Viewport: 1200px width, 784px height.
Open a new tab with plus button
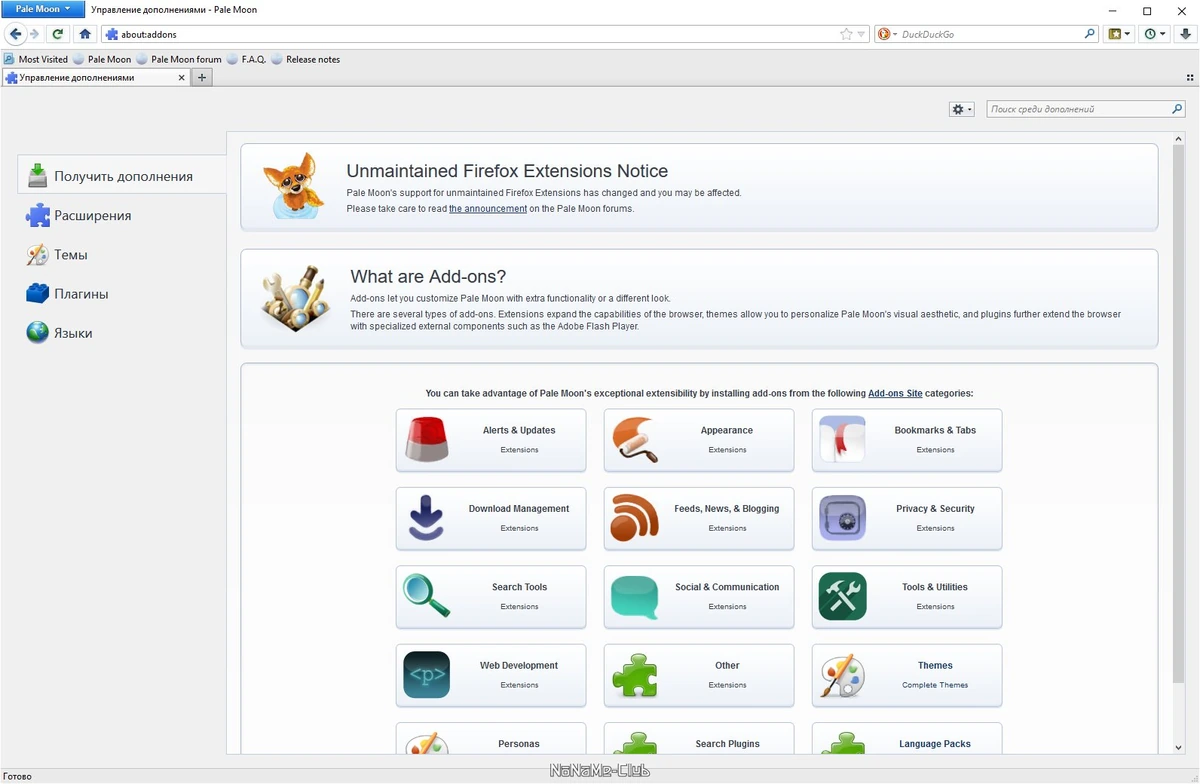click(202, 77)
